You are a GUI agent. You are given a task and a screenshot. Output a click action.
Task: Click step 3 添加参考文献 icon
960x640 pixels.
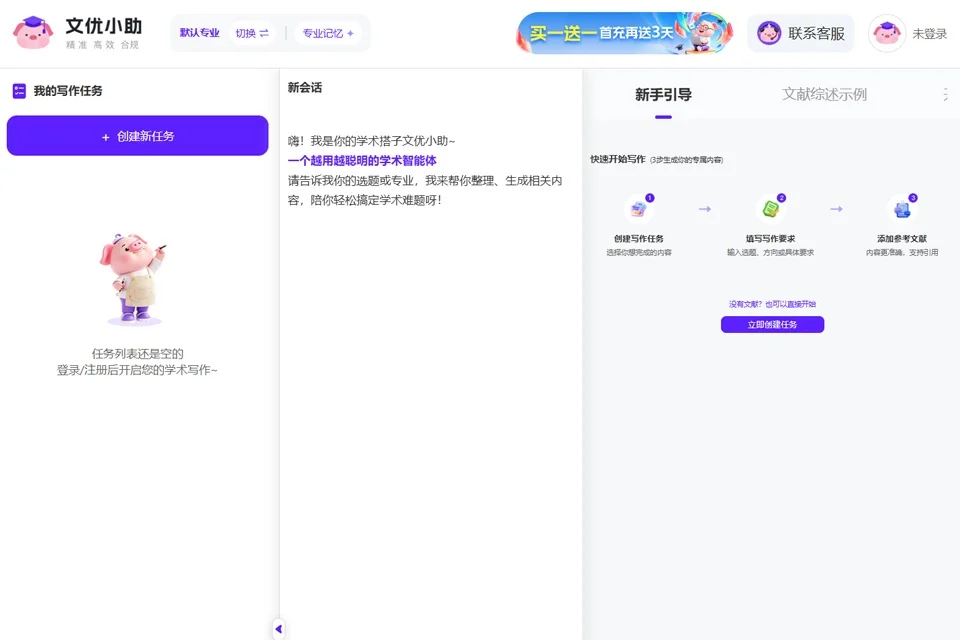(902, 209)
